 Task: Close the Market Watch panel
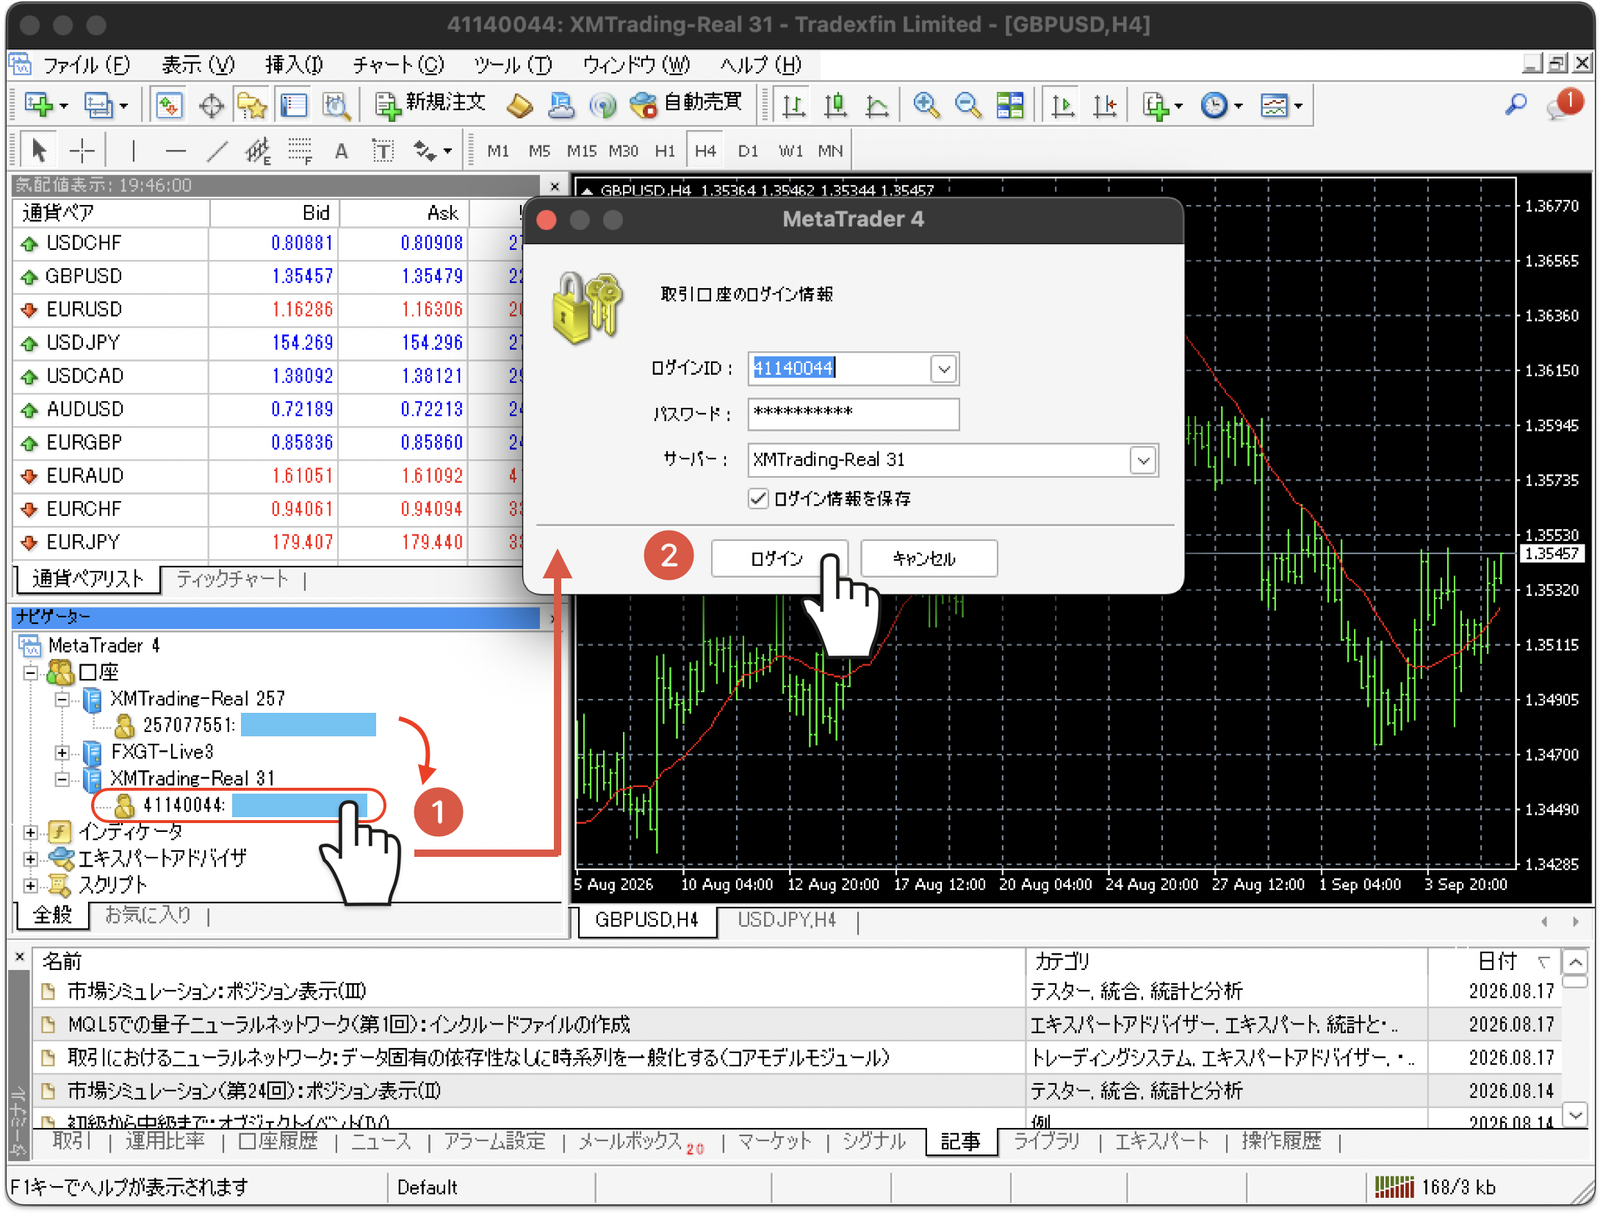pos(555,185)
